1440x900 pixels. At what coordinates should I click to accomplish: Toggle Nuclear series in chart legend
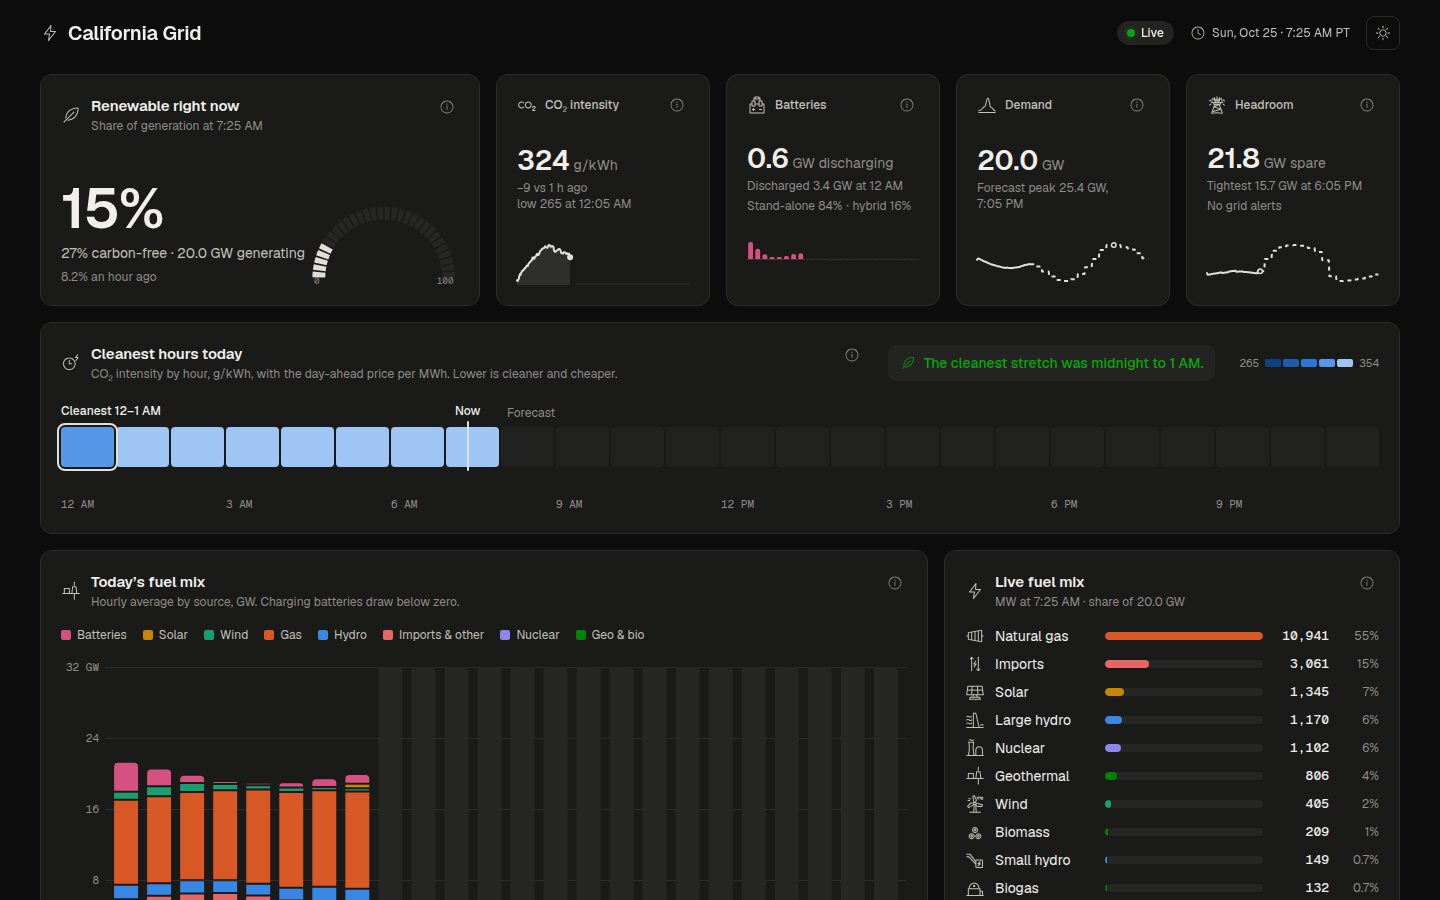pos(530,635)
